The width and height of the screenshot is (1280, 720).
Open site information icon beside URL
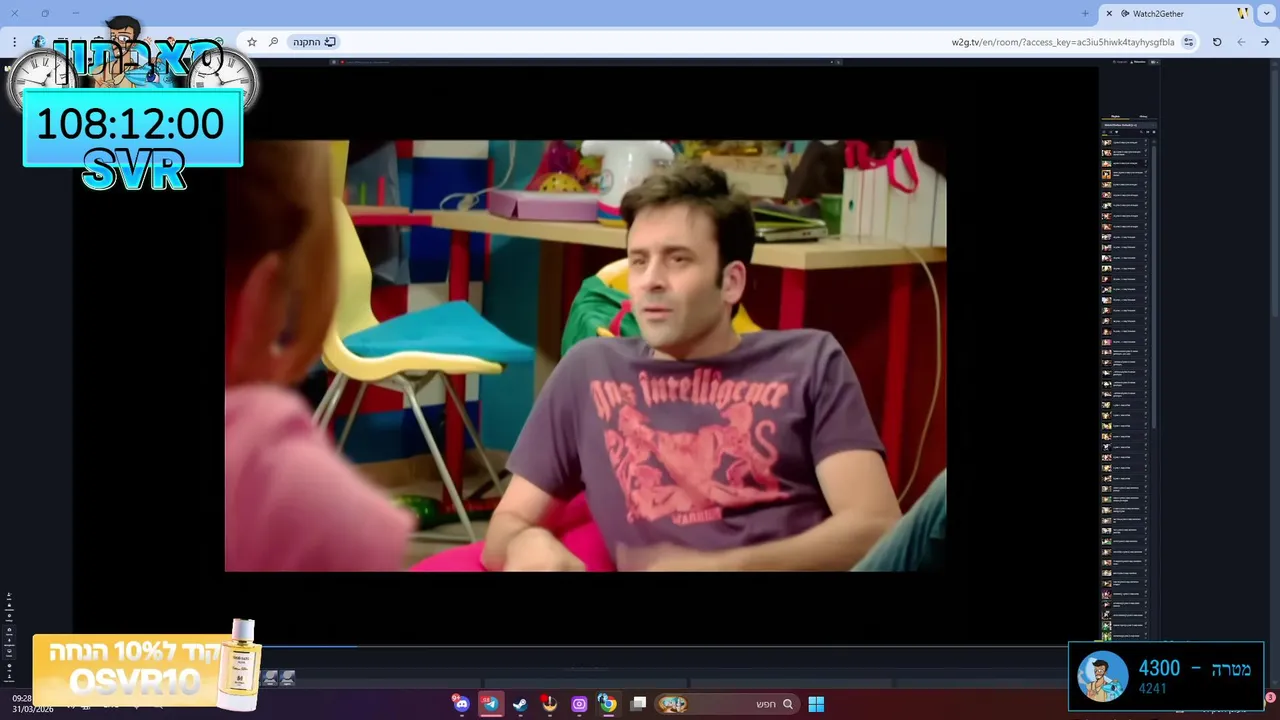1188,42
